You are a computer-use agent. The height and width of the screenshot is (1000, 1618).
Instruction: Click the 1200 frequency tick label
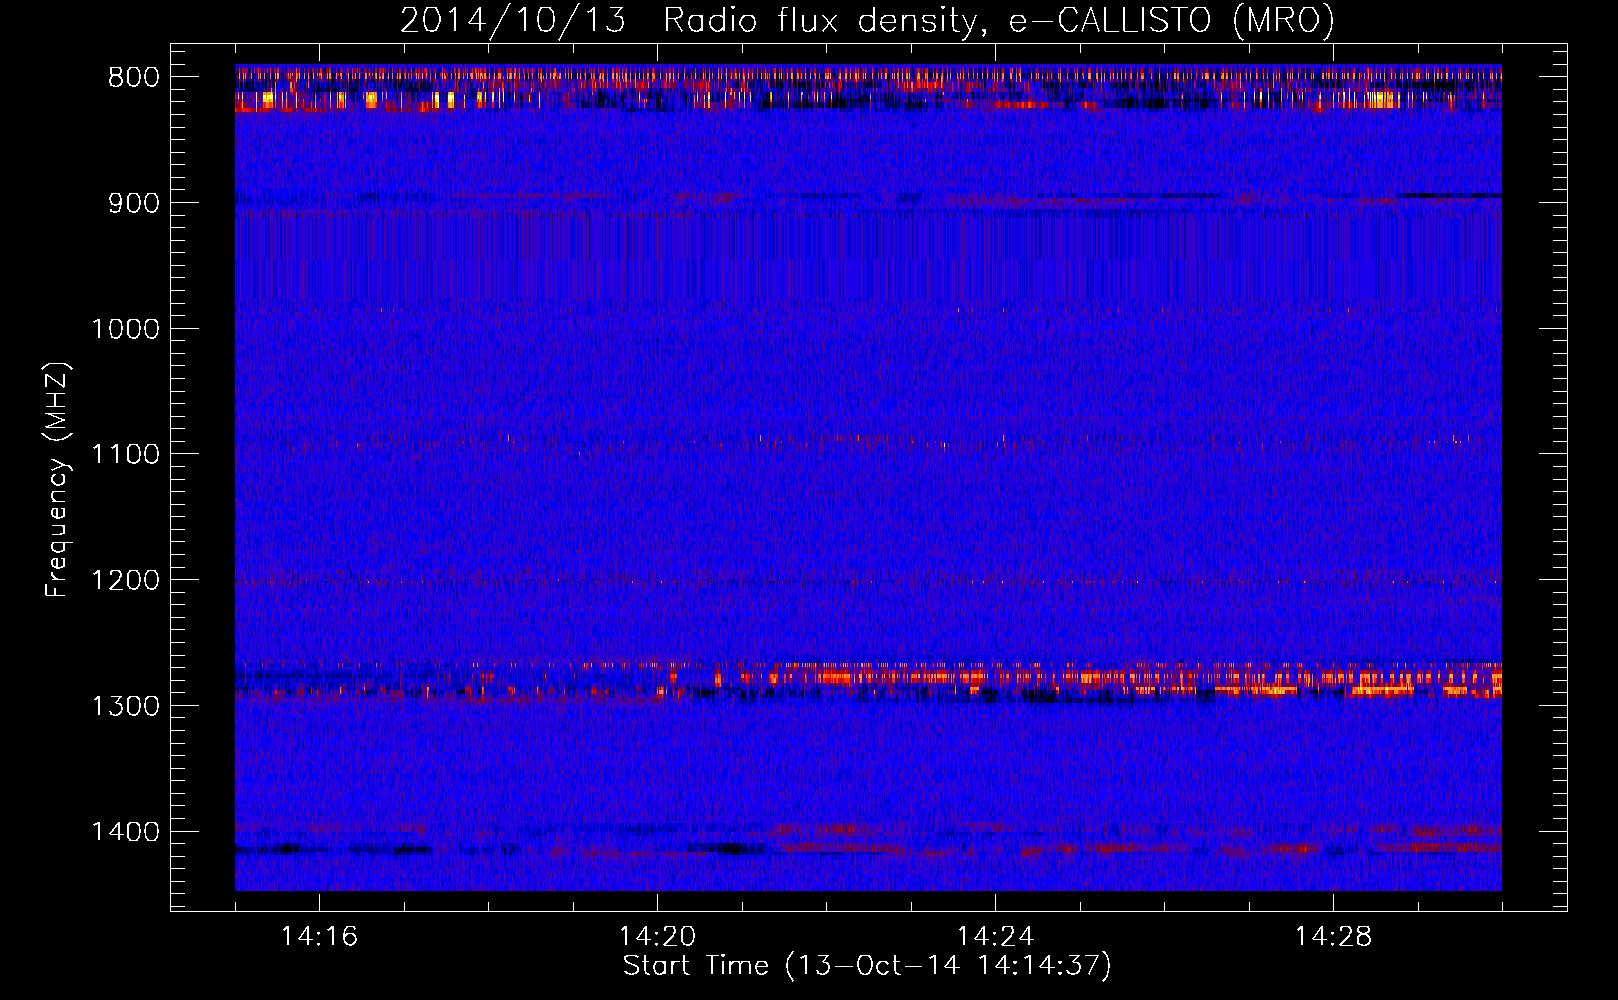tap(126, 581)
